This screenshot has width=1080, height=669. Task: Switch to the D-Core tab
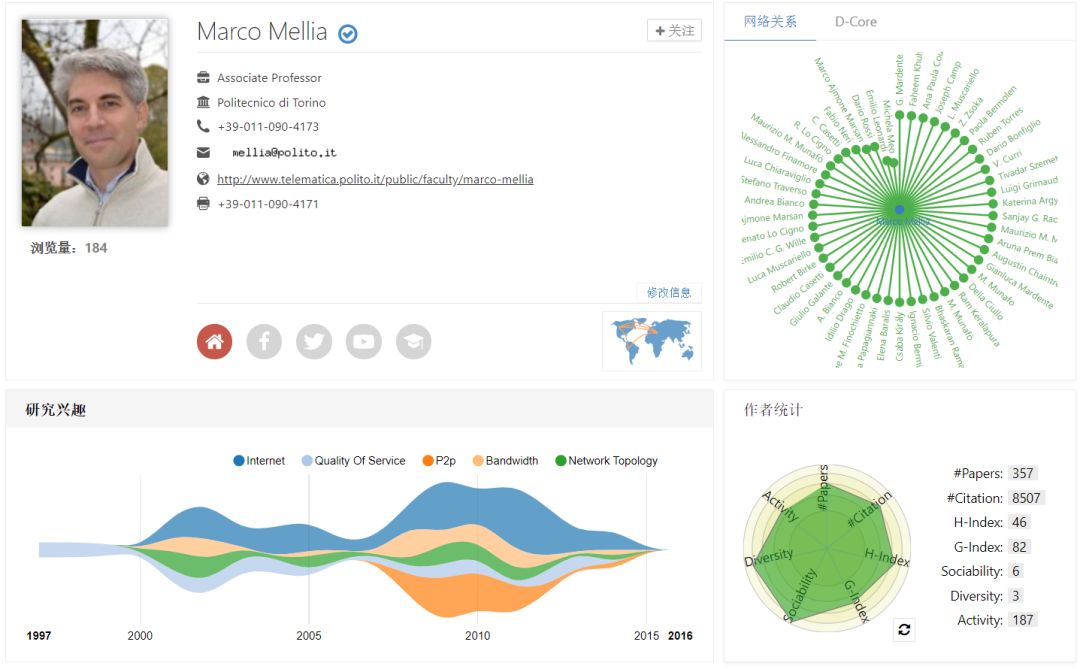855,22
